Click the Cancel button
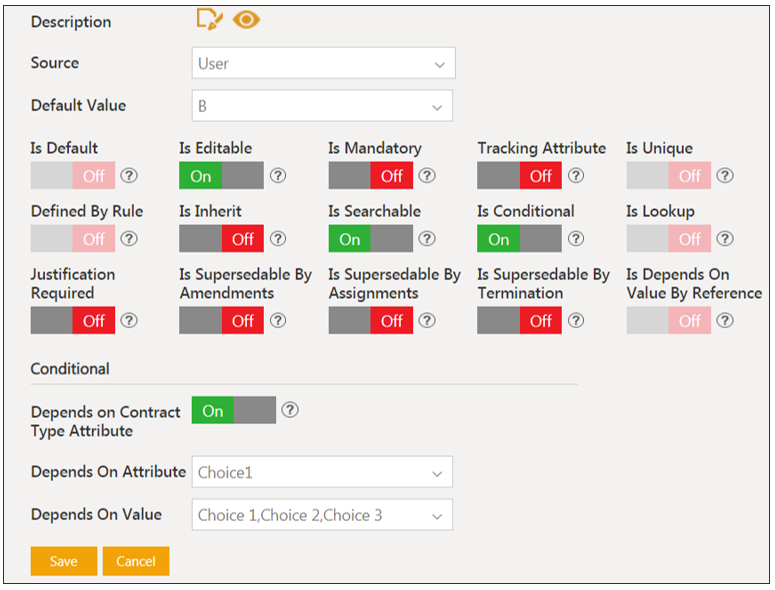Viewport: 775px width, 590px height. click(136, 561)
